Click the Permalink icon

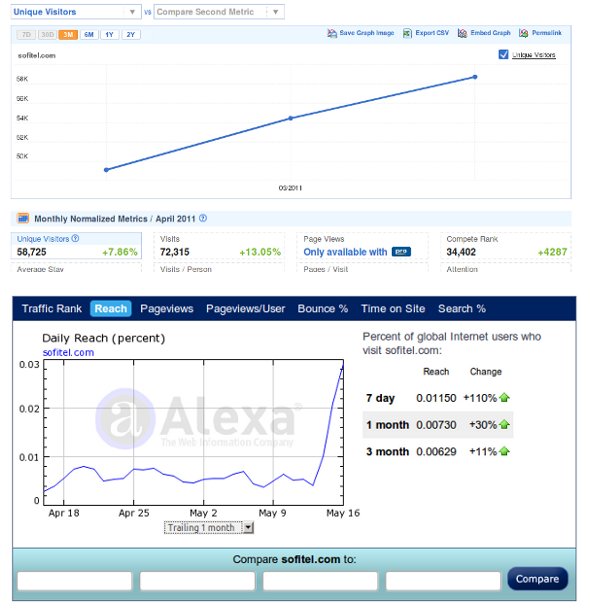click(x=523, y=34)
